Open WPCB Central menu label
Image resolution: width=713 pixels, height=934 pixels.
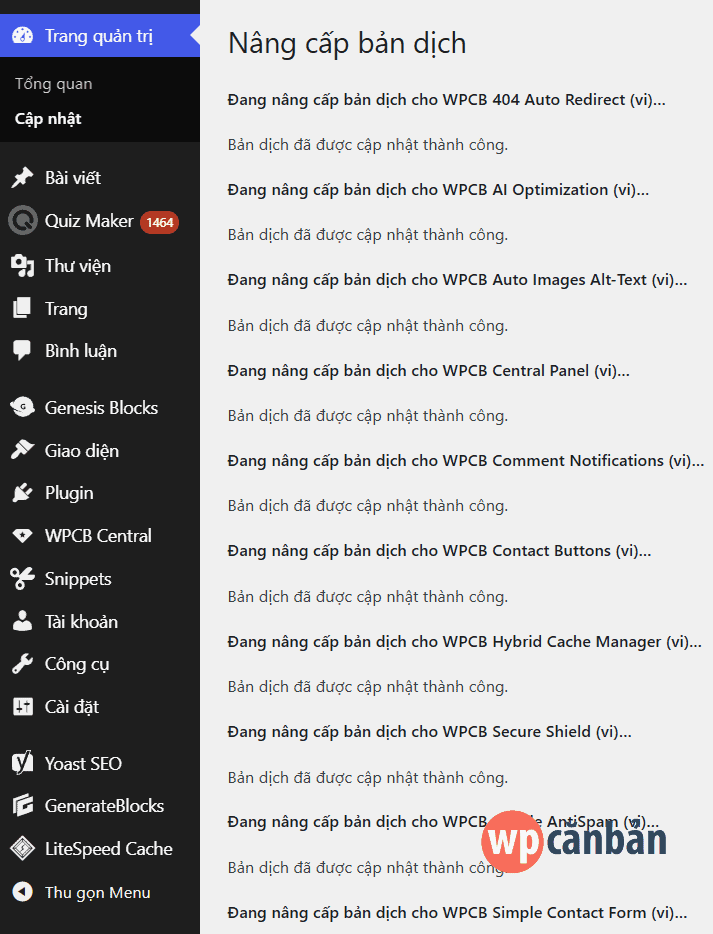pyautogui.click(x=98, y=536)
